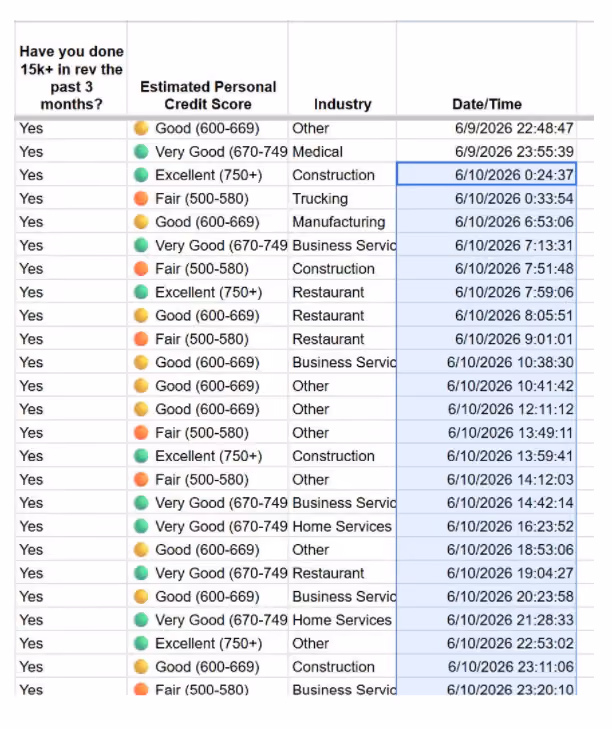Select the cell 6/9/2026 22:48:47
Viewport: 612px width, 729px height.
coord(486,128)
